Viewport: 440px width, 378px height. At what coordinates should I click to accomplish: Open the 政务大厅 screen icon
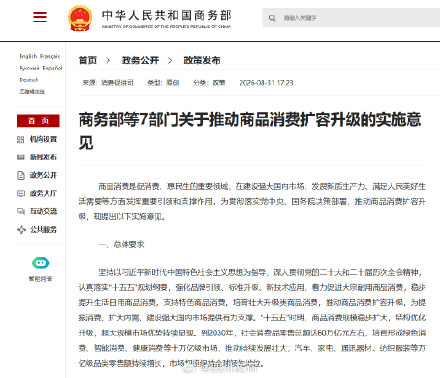pos(21,193)
